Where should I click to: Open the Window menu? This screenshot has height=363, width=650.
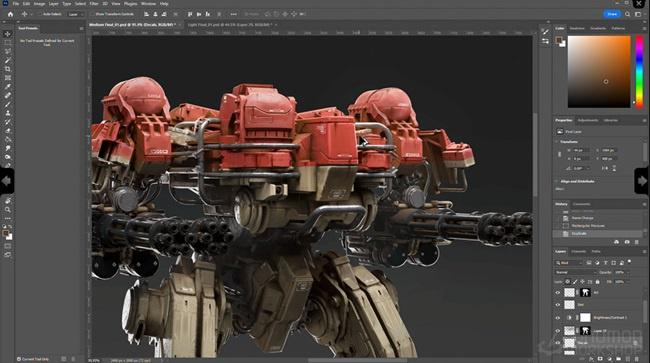pyautogui.click(x=148, y=4)
